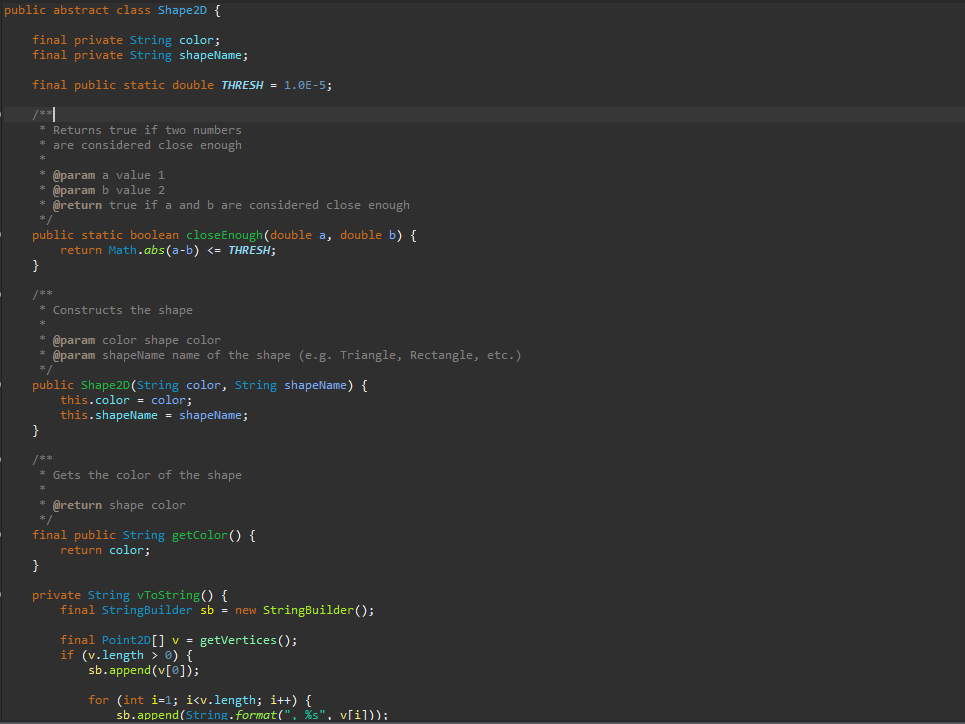
Task: Click the Point2D array type annotation
Action: [x=125, y=639]
